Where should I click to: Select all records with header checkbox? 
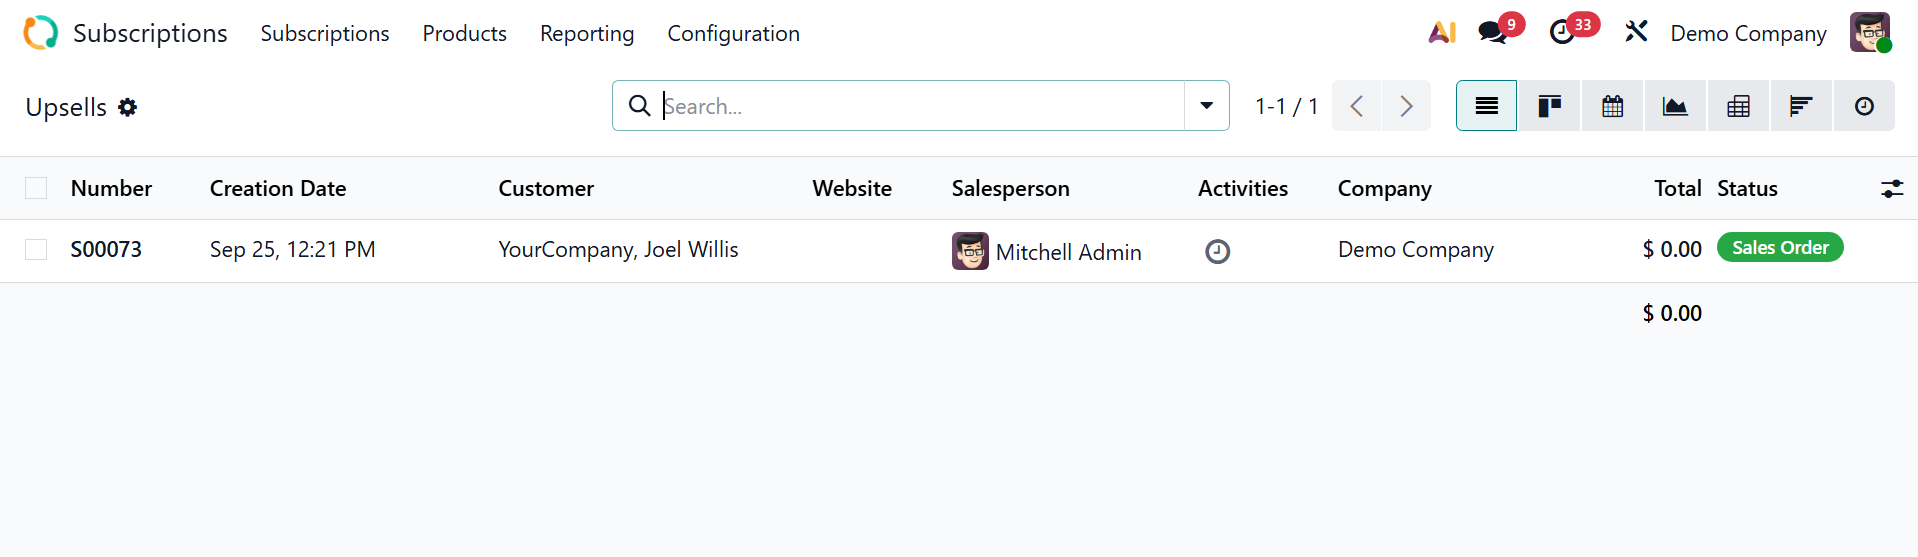36,188
